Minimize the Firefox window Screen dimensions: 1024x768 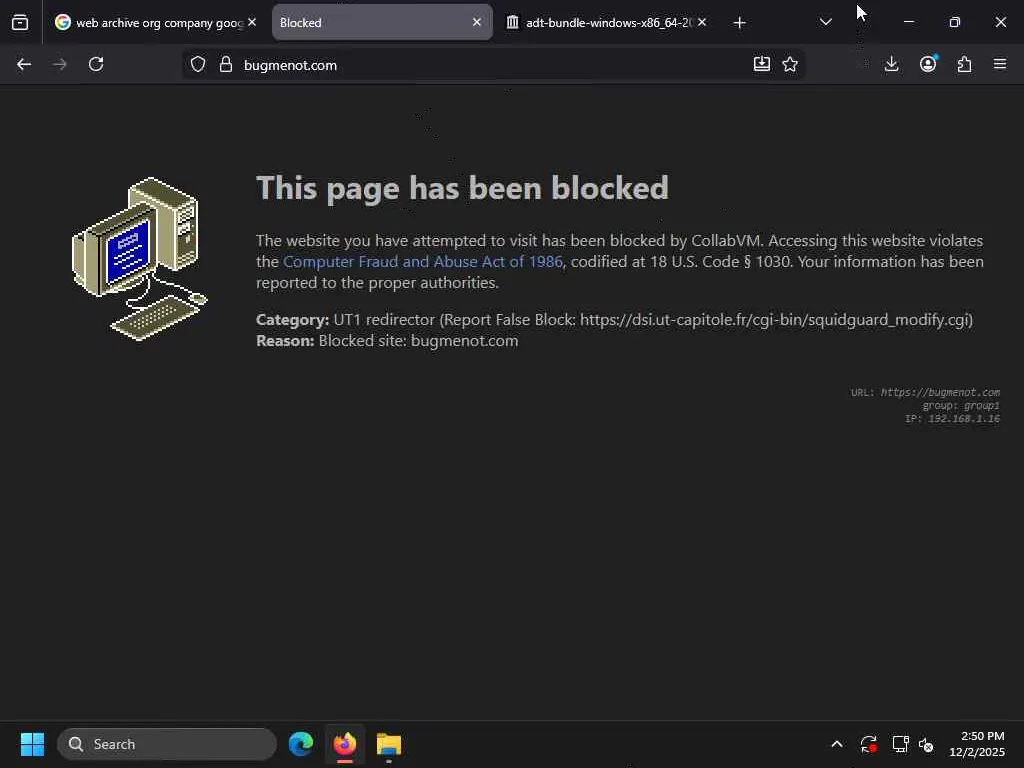tap(908, 22)
